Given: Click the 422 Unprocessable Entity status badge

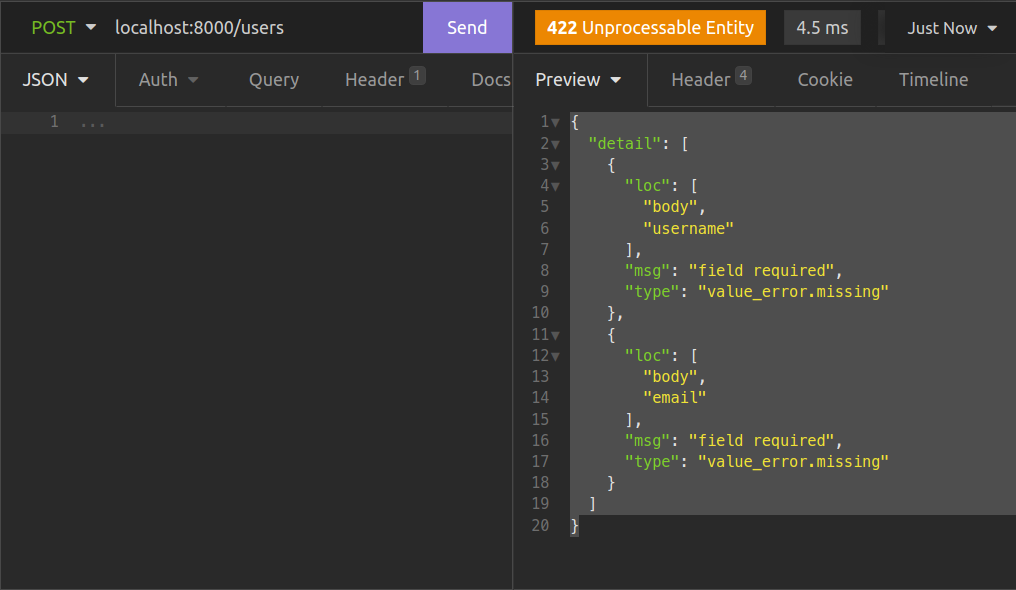Looking at the screenshot, I should click(650, 28).
